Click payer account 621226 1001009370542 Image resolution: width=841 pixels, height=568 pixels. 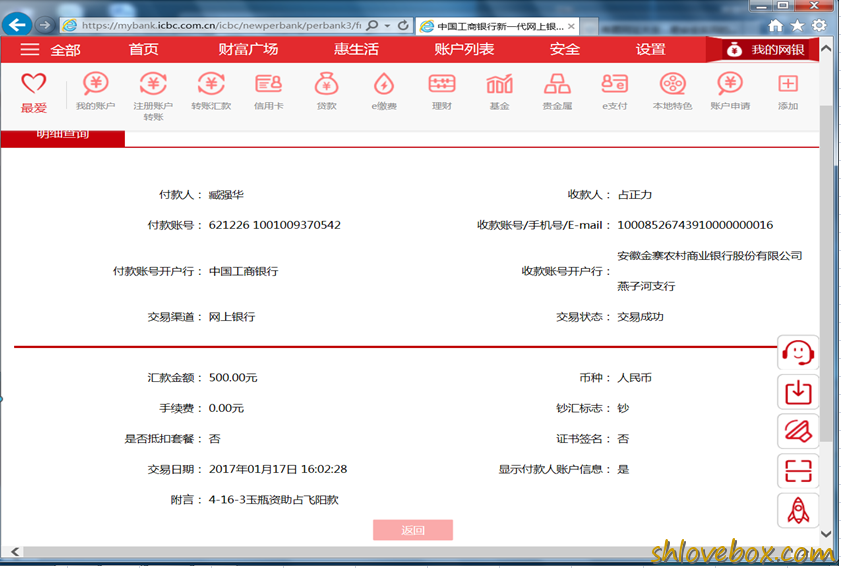275,225
